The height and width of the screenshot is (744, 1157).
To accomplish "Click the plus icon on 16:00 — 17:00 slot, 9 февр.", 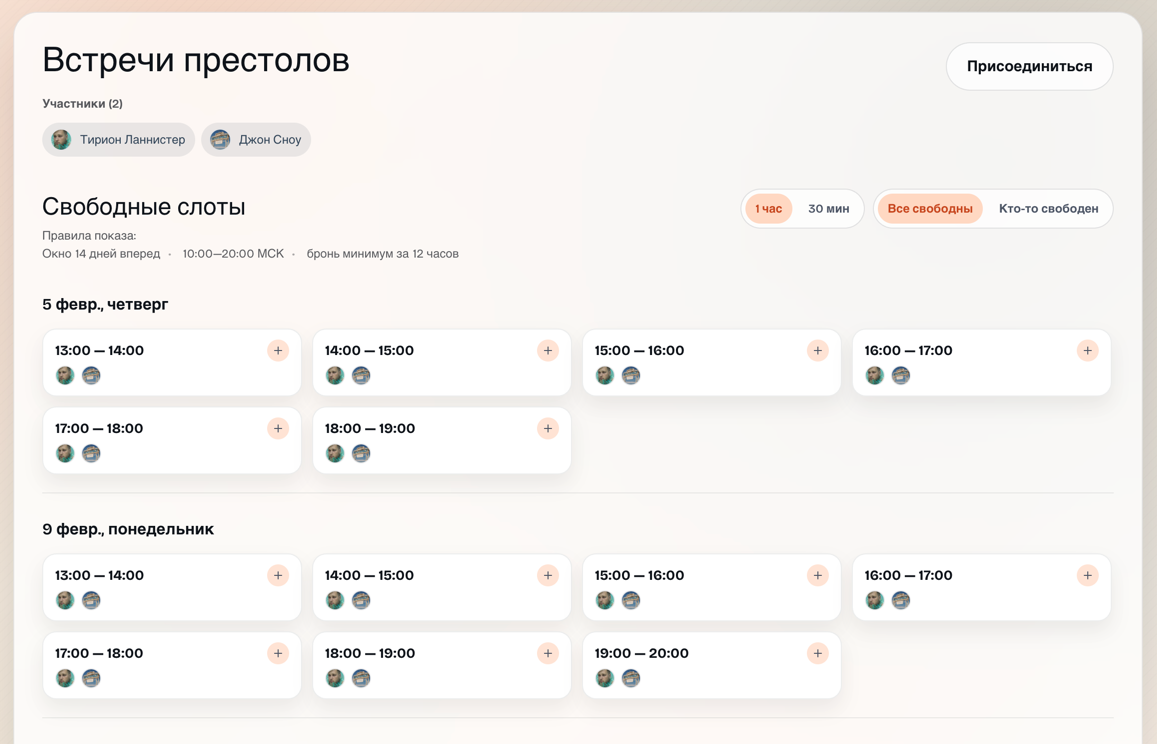I will pos(1087,575).
